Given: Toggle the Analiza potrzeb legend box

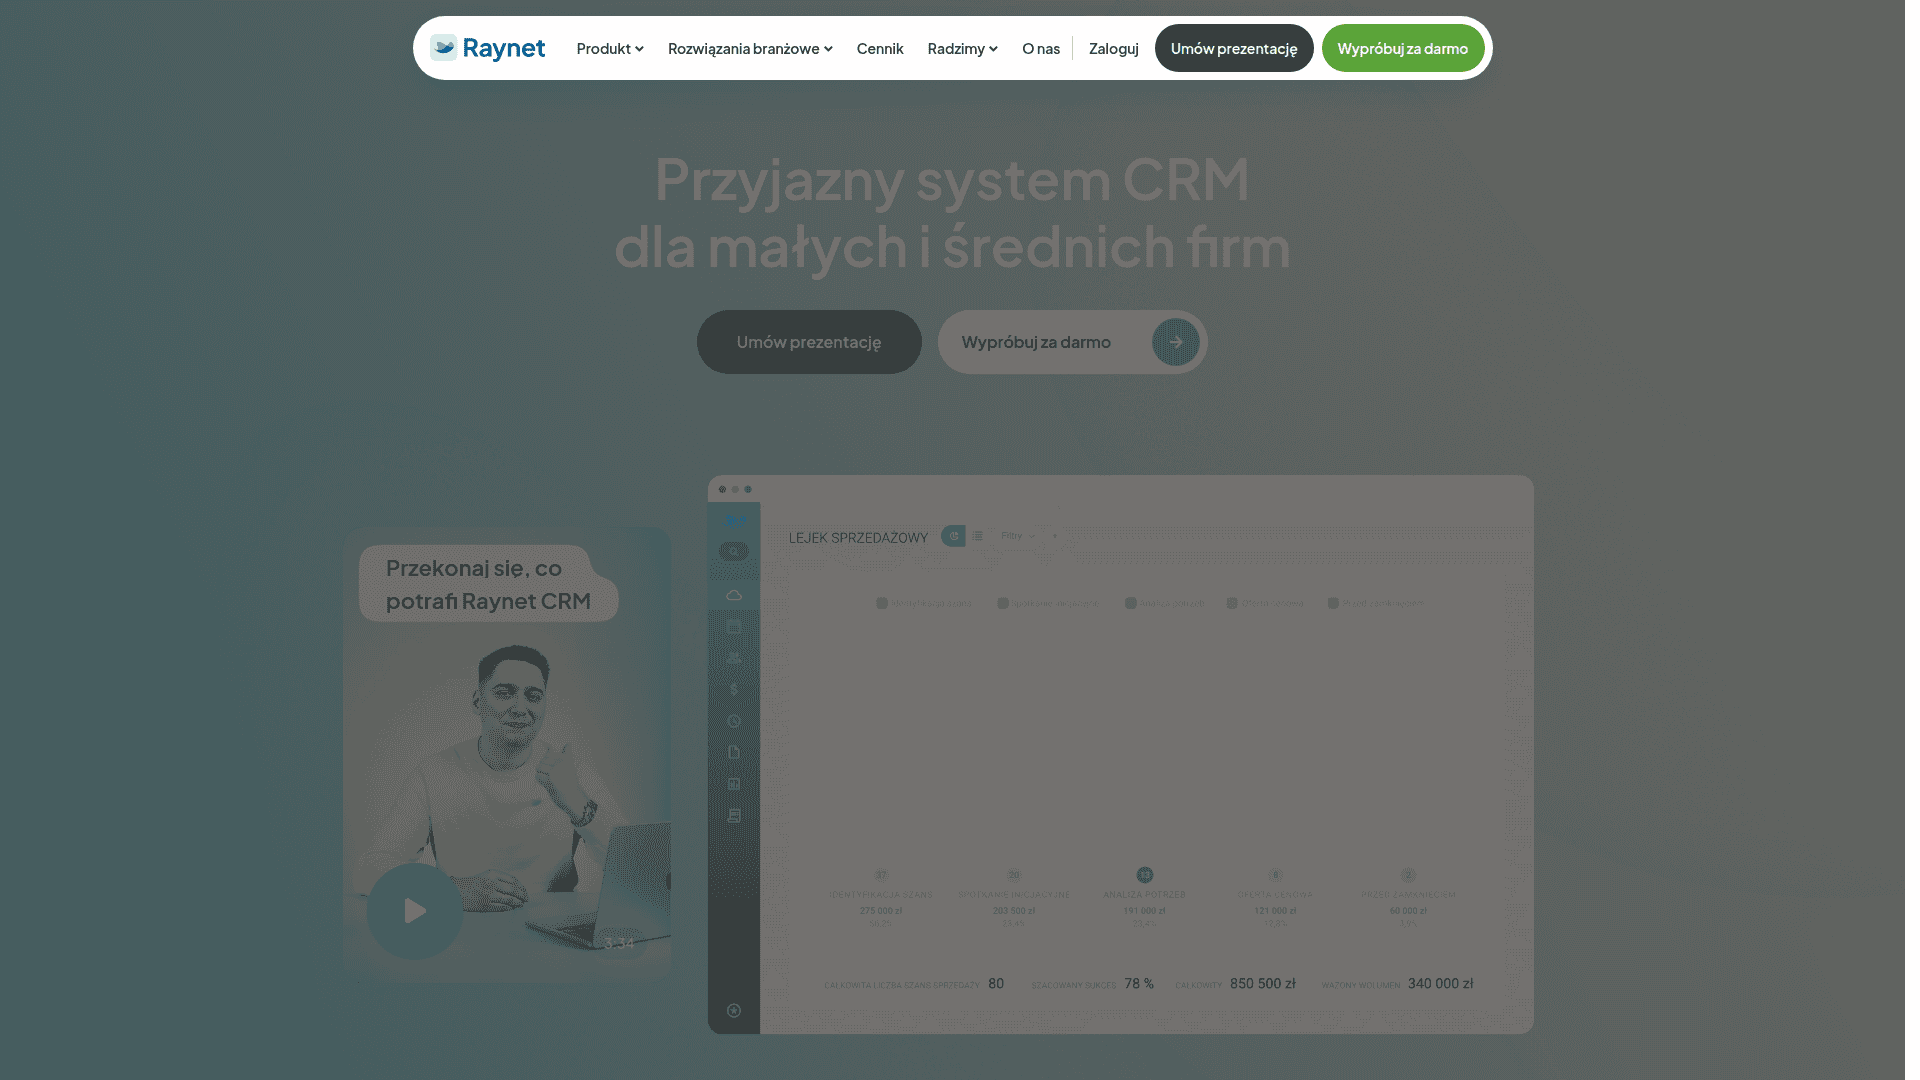Looking at the screenshot, I should click(1131, 603).
